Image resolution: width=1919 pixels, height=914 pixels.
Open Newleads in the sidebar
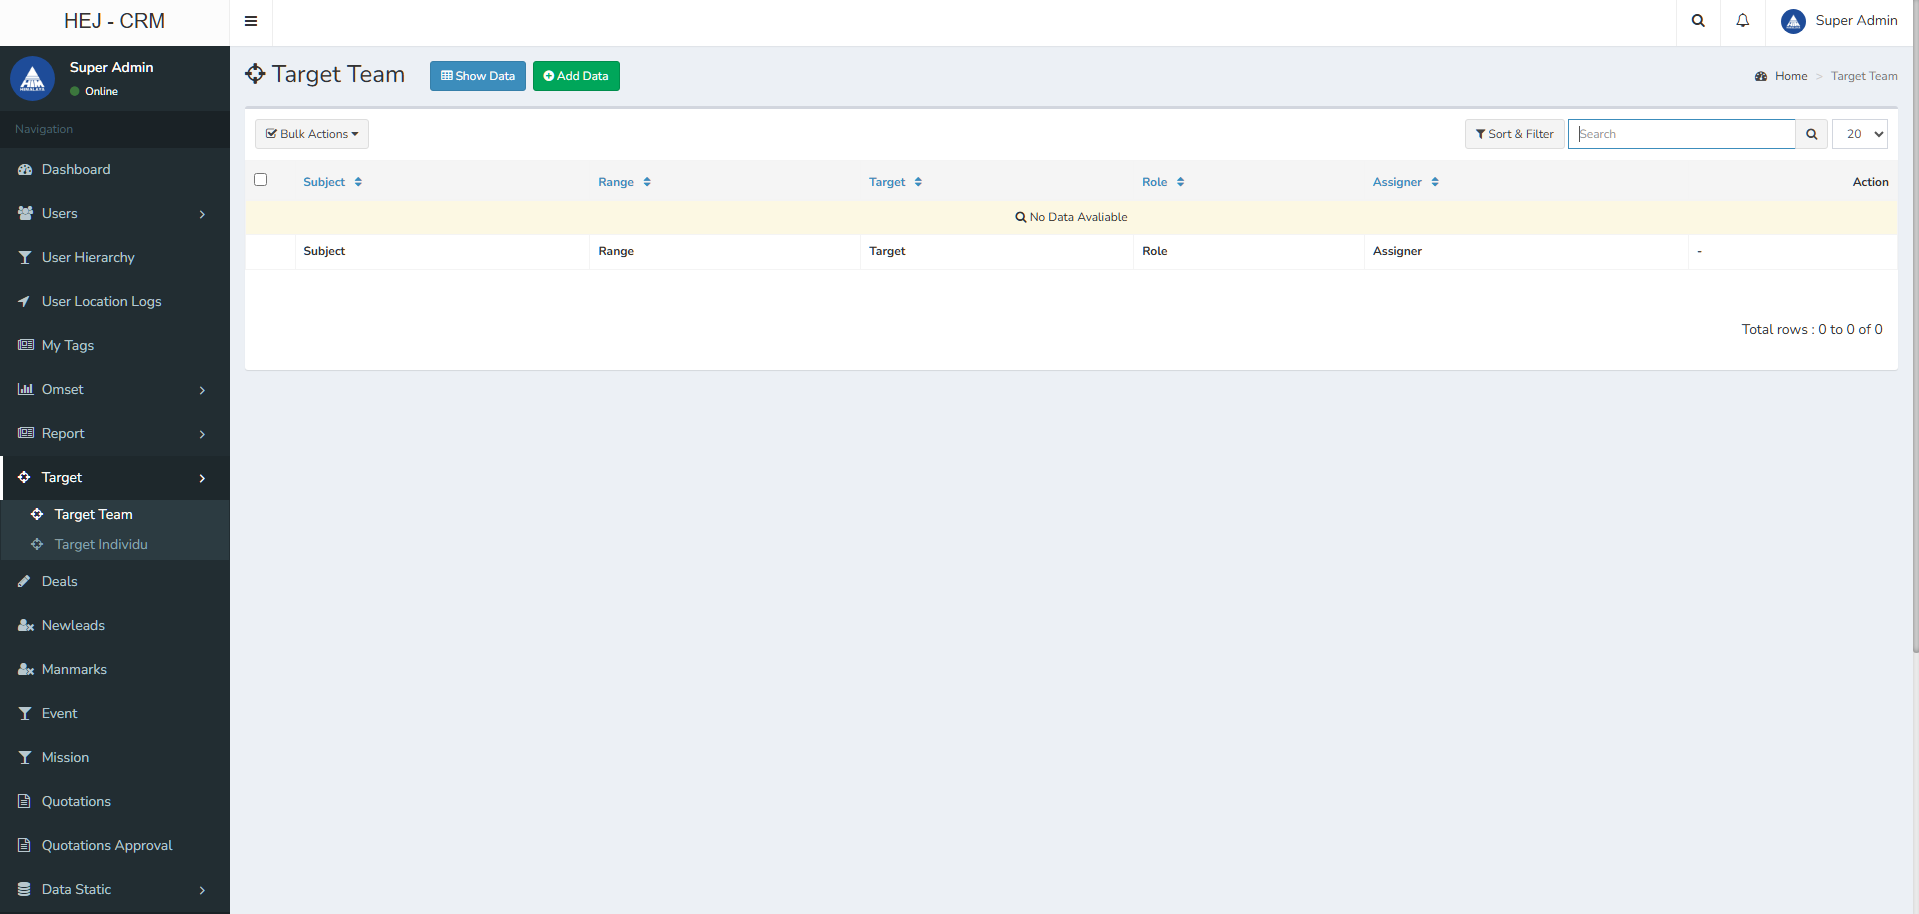pos(115,625)
